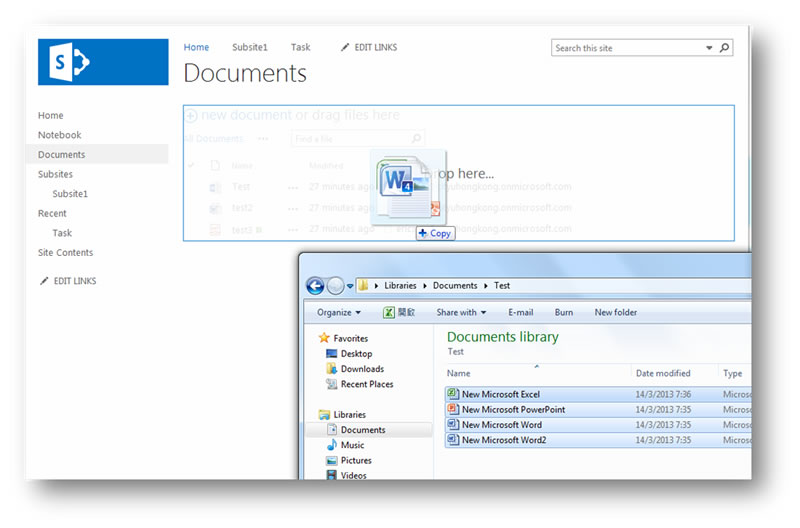Click the pencil icon beside top EDIT LINKS
Screen dimensions: 800x528
coord(345,48)
